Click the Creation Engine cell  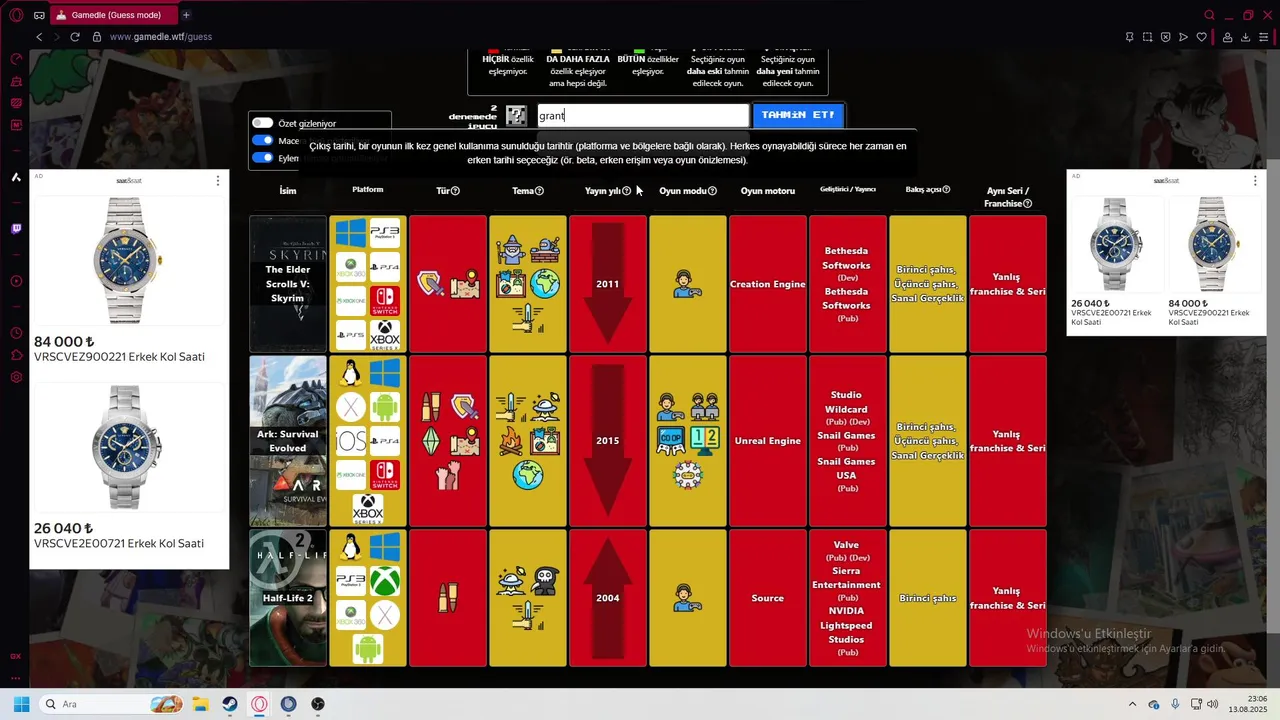(x=768, y=284)
